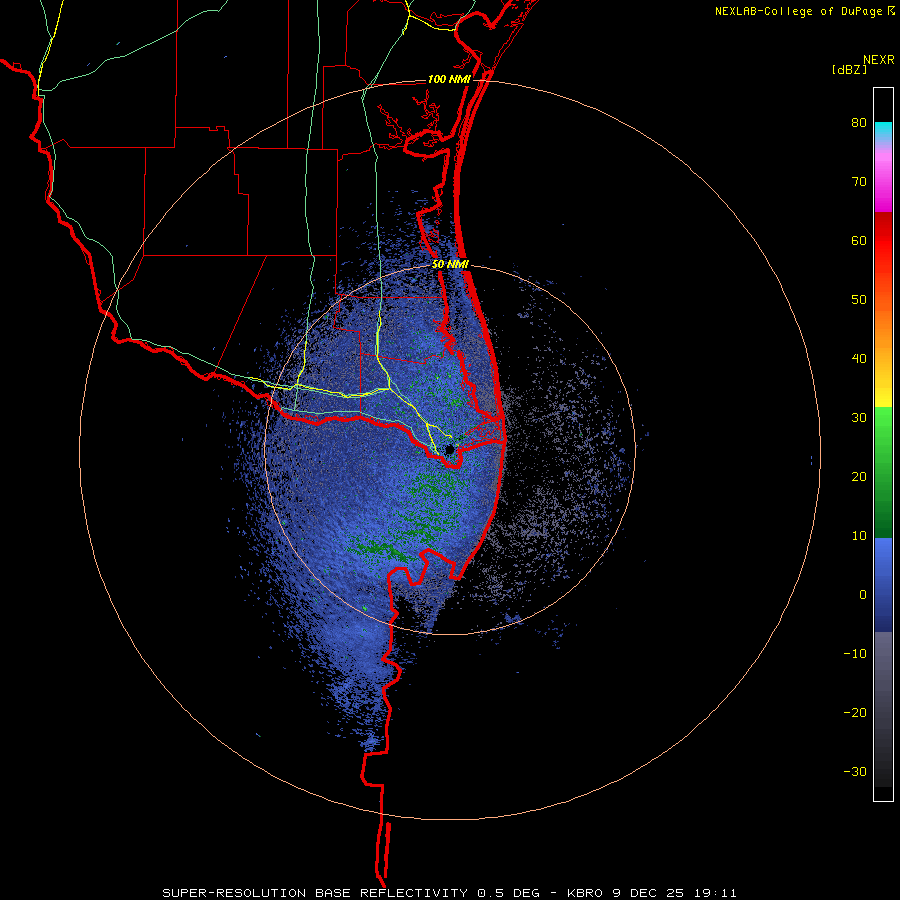Click the green segment of the color bar
The height and width of the screenshot is (900, 900).
[883, 472]
